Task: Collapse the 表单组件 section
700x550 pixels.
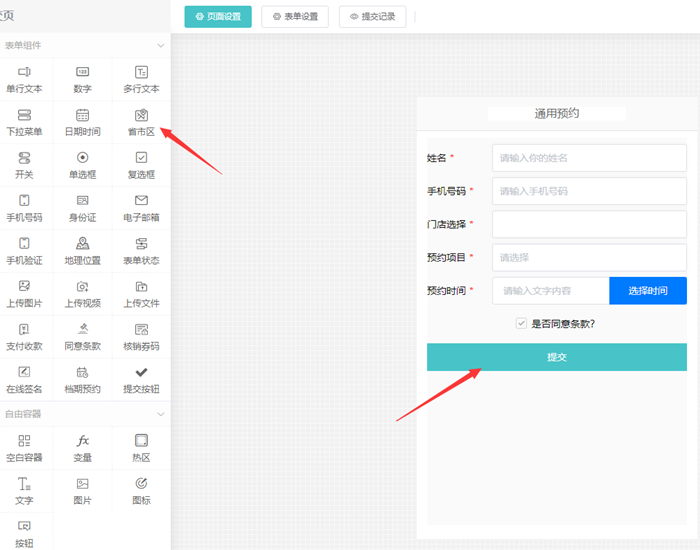Action: (160, 45)
